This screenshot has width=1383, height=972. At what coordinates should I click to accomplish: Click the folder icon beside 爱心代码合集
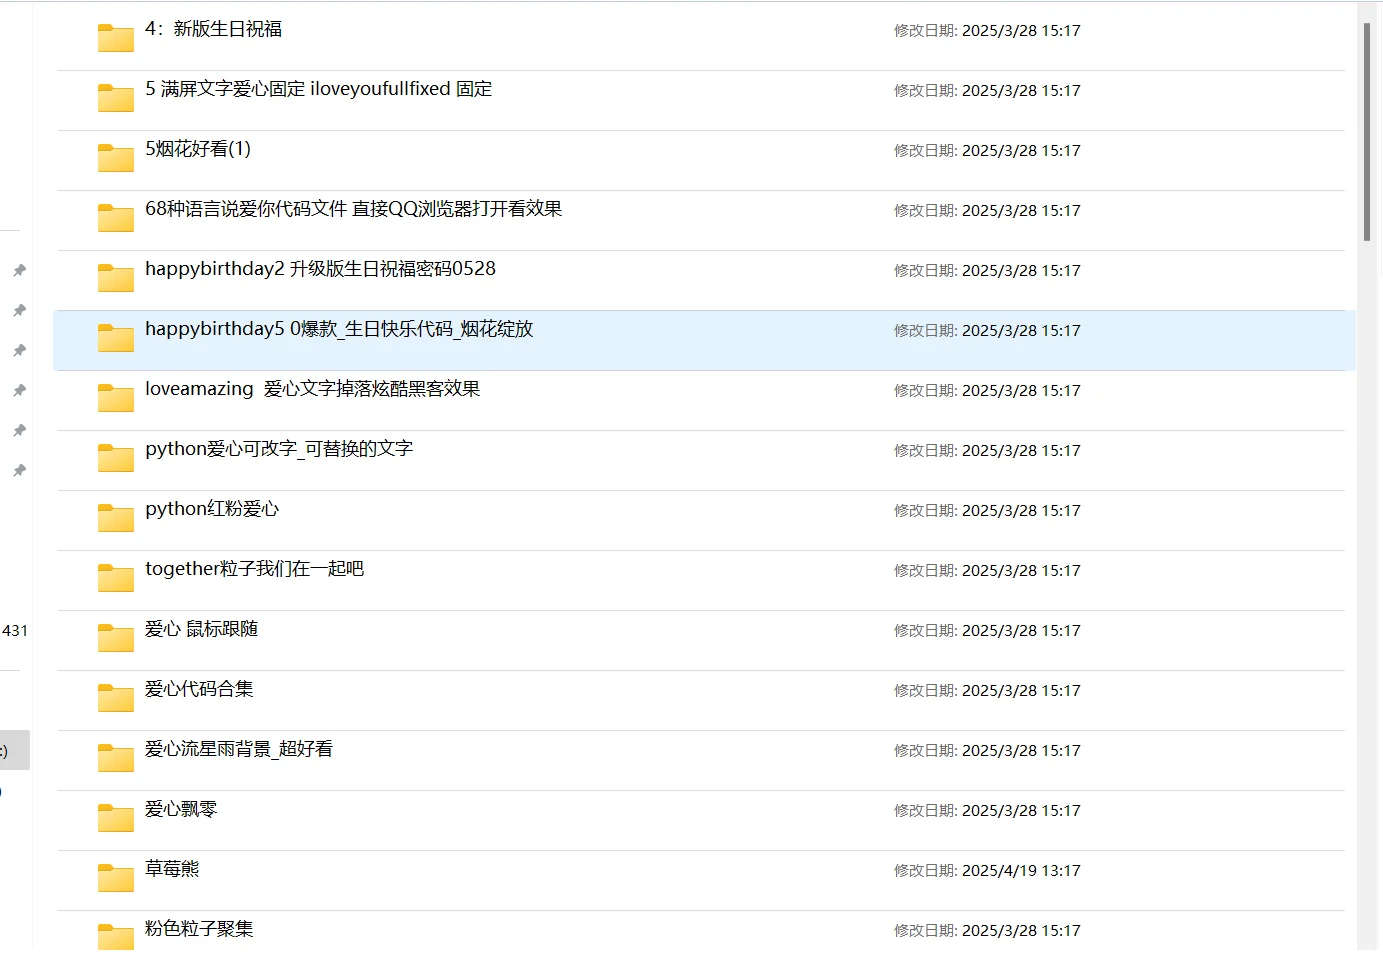[115, 697]
